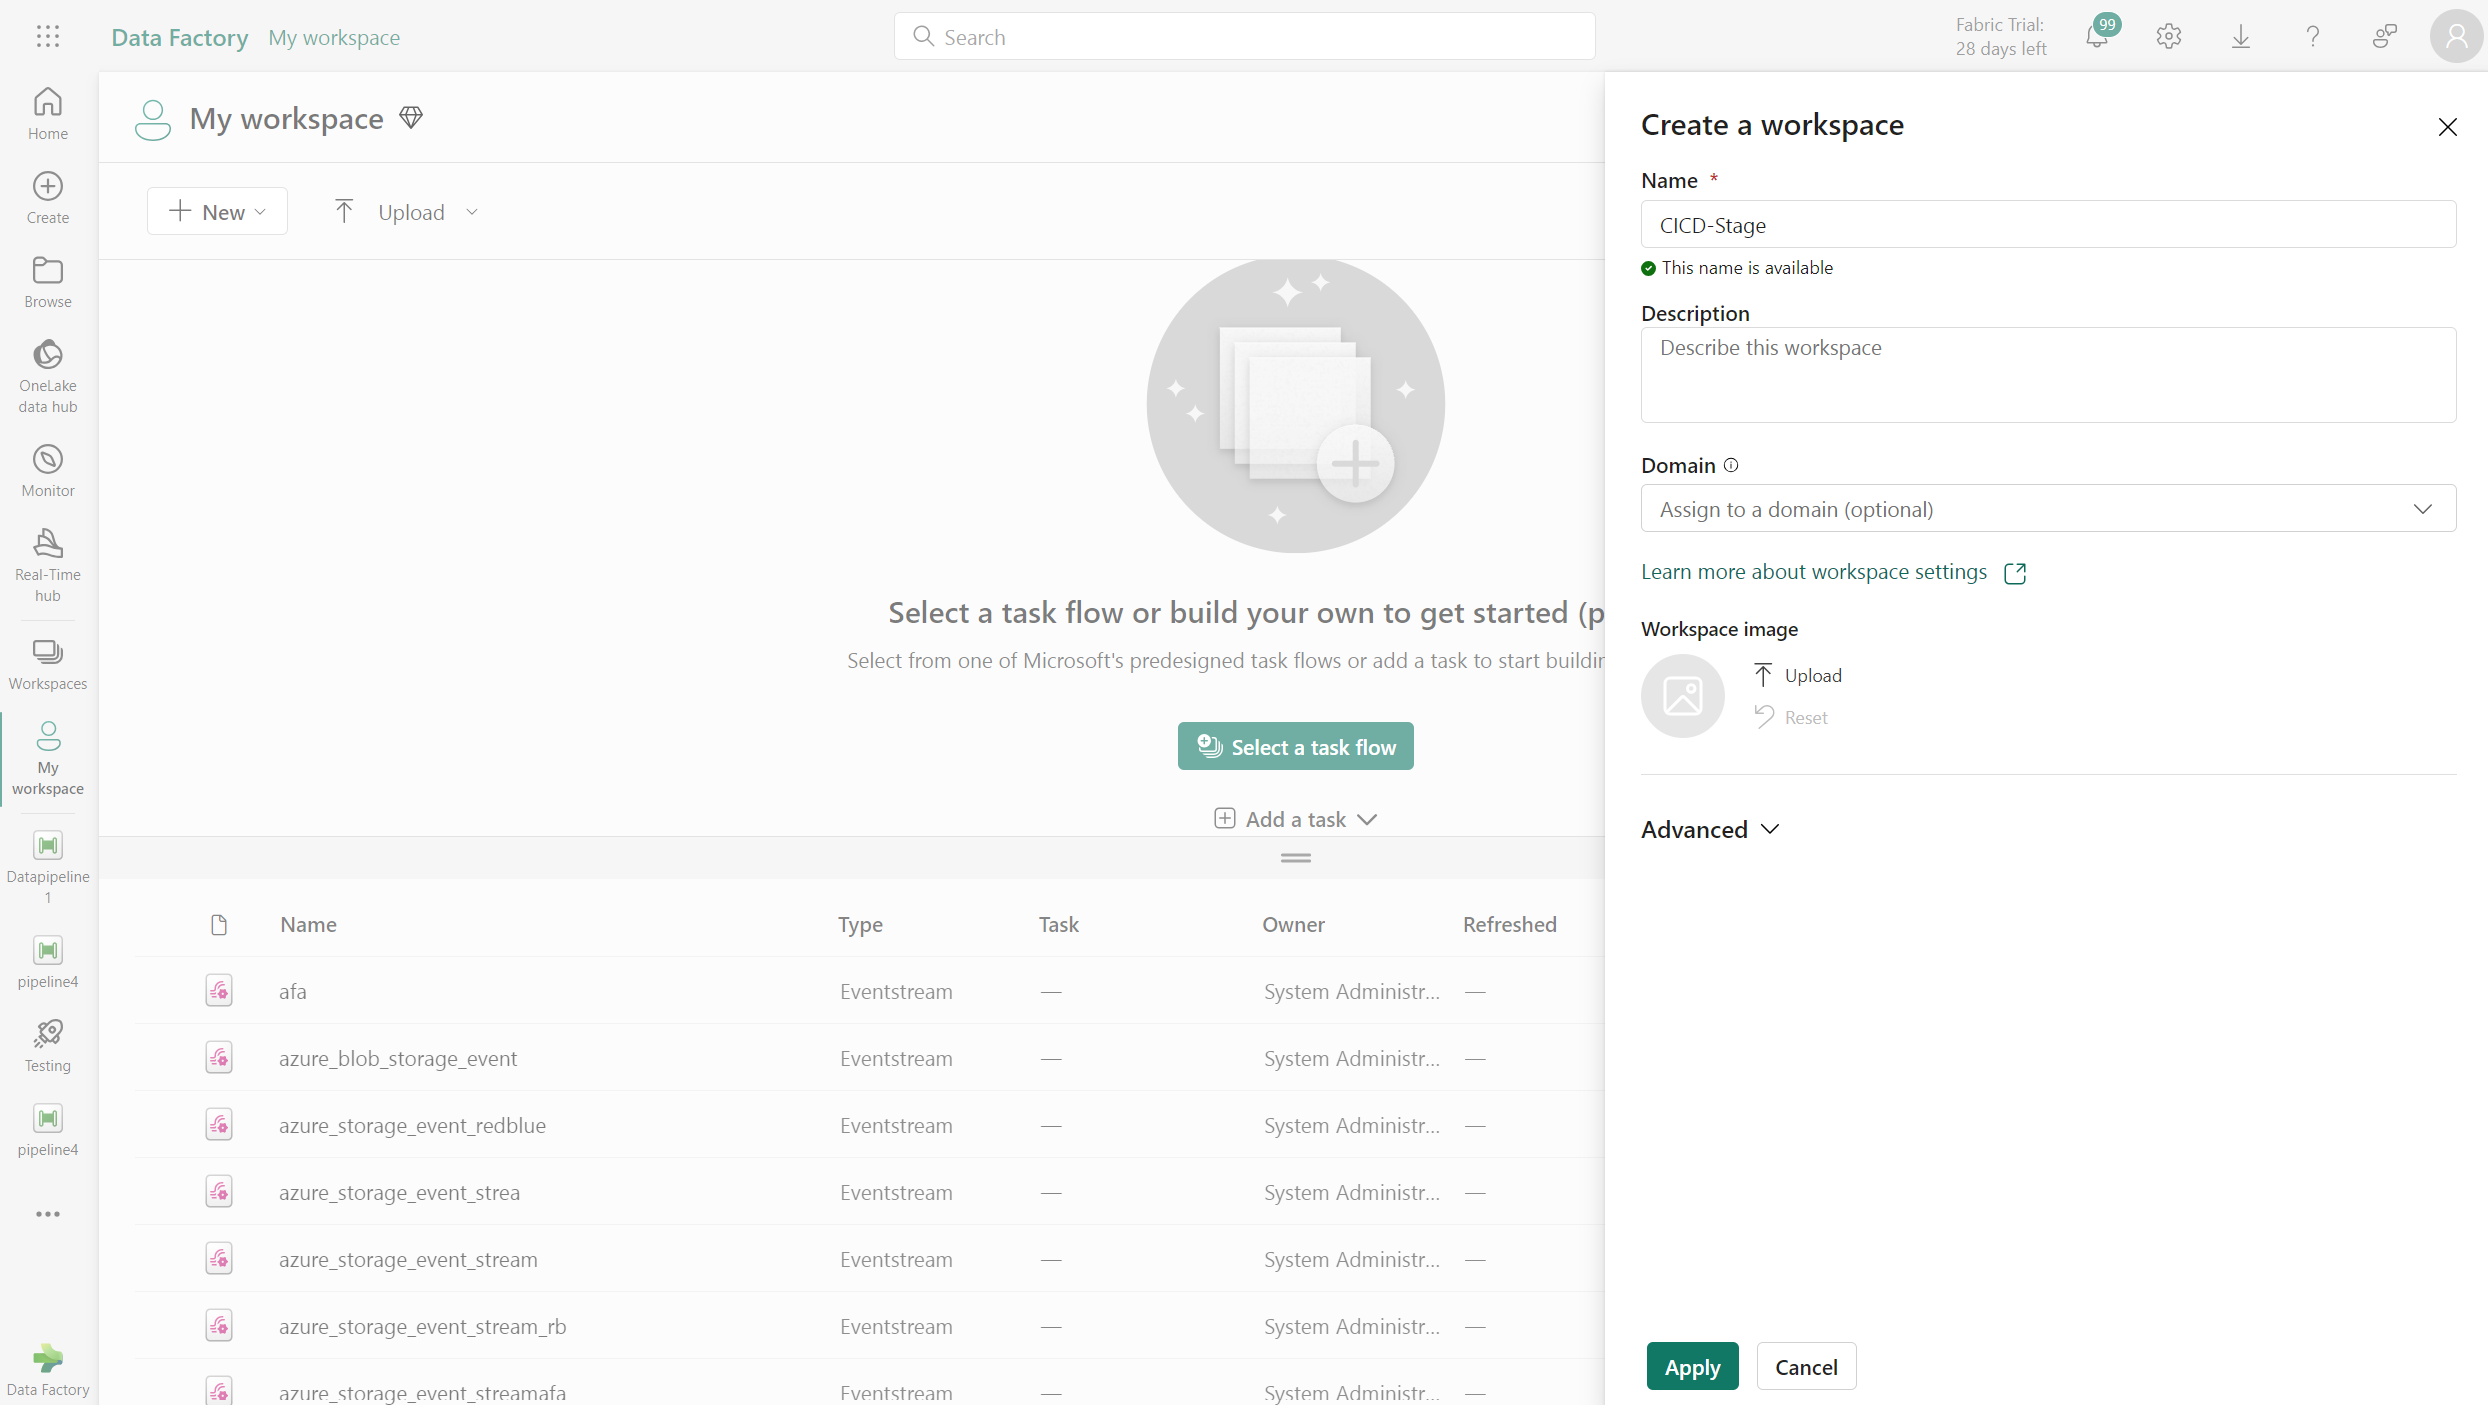
Task: Close the Create a workspace panel
Action: point(2448,127)
